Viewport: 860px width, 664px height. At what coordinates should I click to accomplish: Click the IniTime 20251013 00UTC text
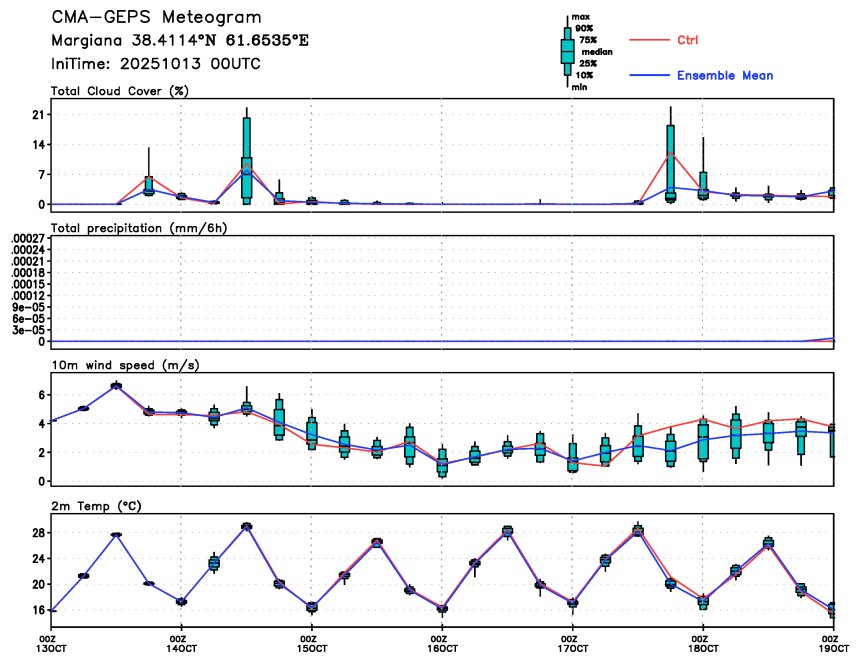155,64
